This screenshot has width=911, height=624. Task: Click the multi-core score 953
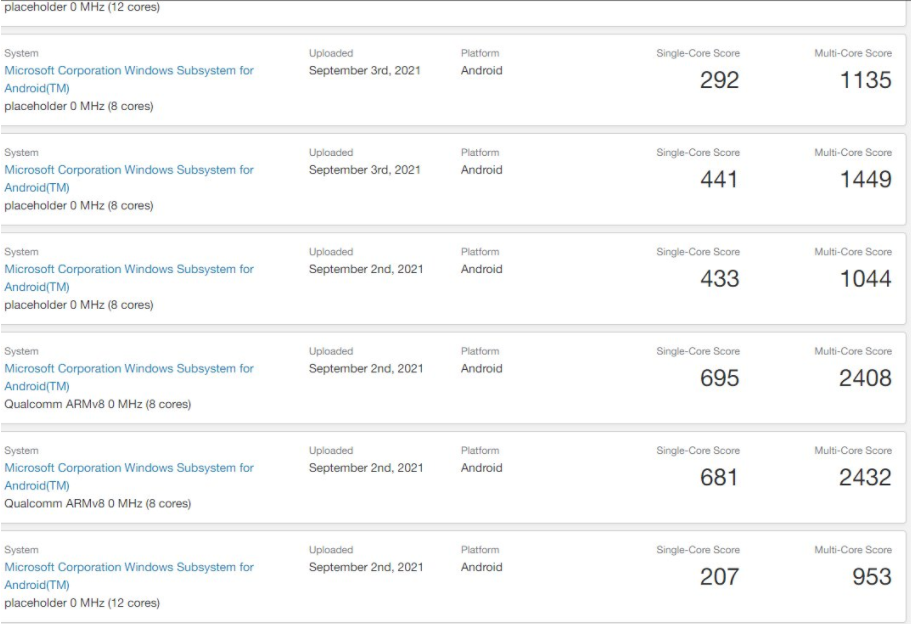click(871, 576)
